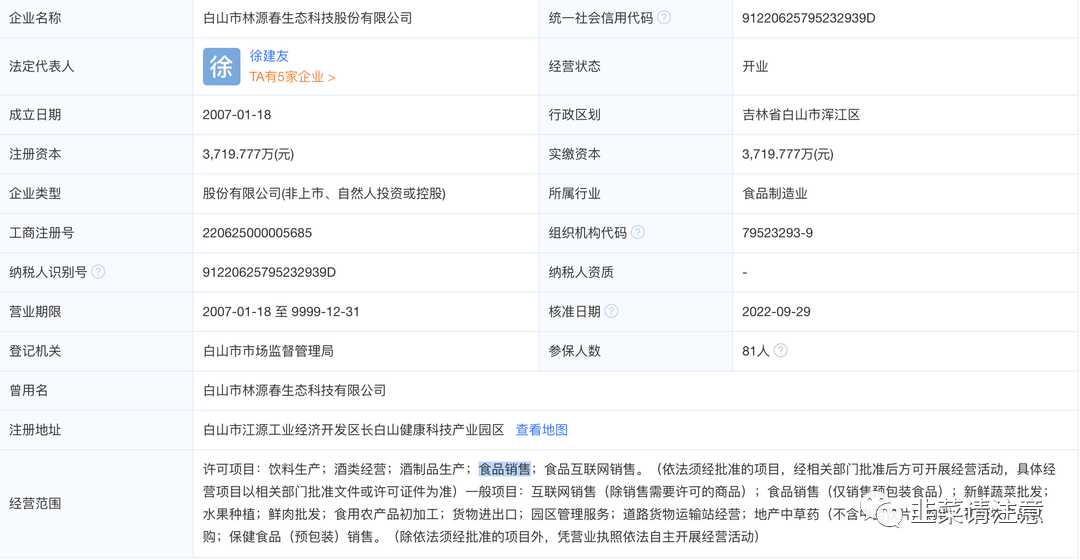Click 经营范围 label
Viewport: 1080px width, 560px height.
coord(35,504)
